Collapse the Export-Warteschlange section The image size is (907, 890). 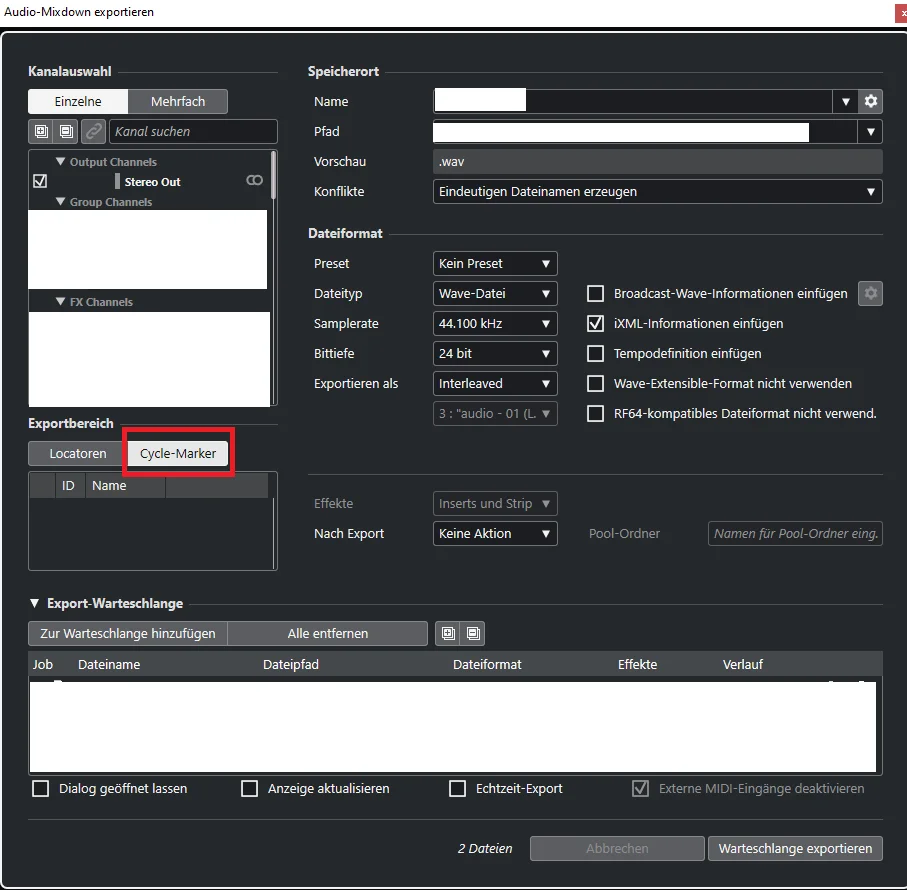[35, 603]
